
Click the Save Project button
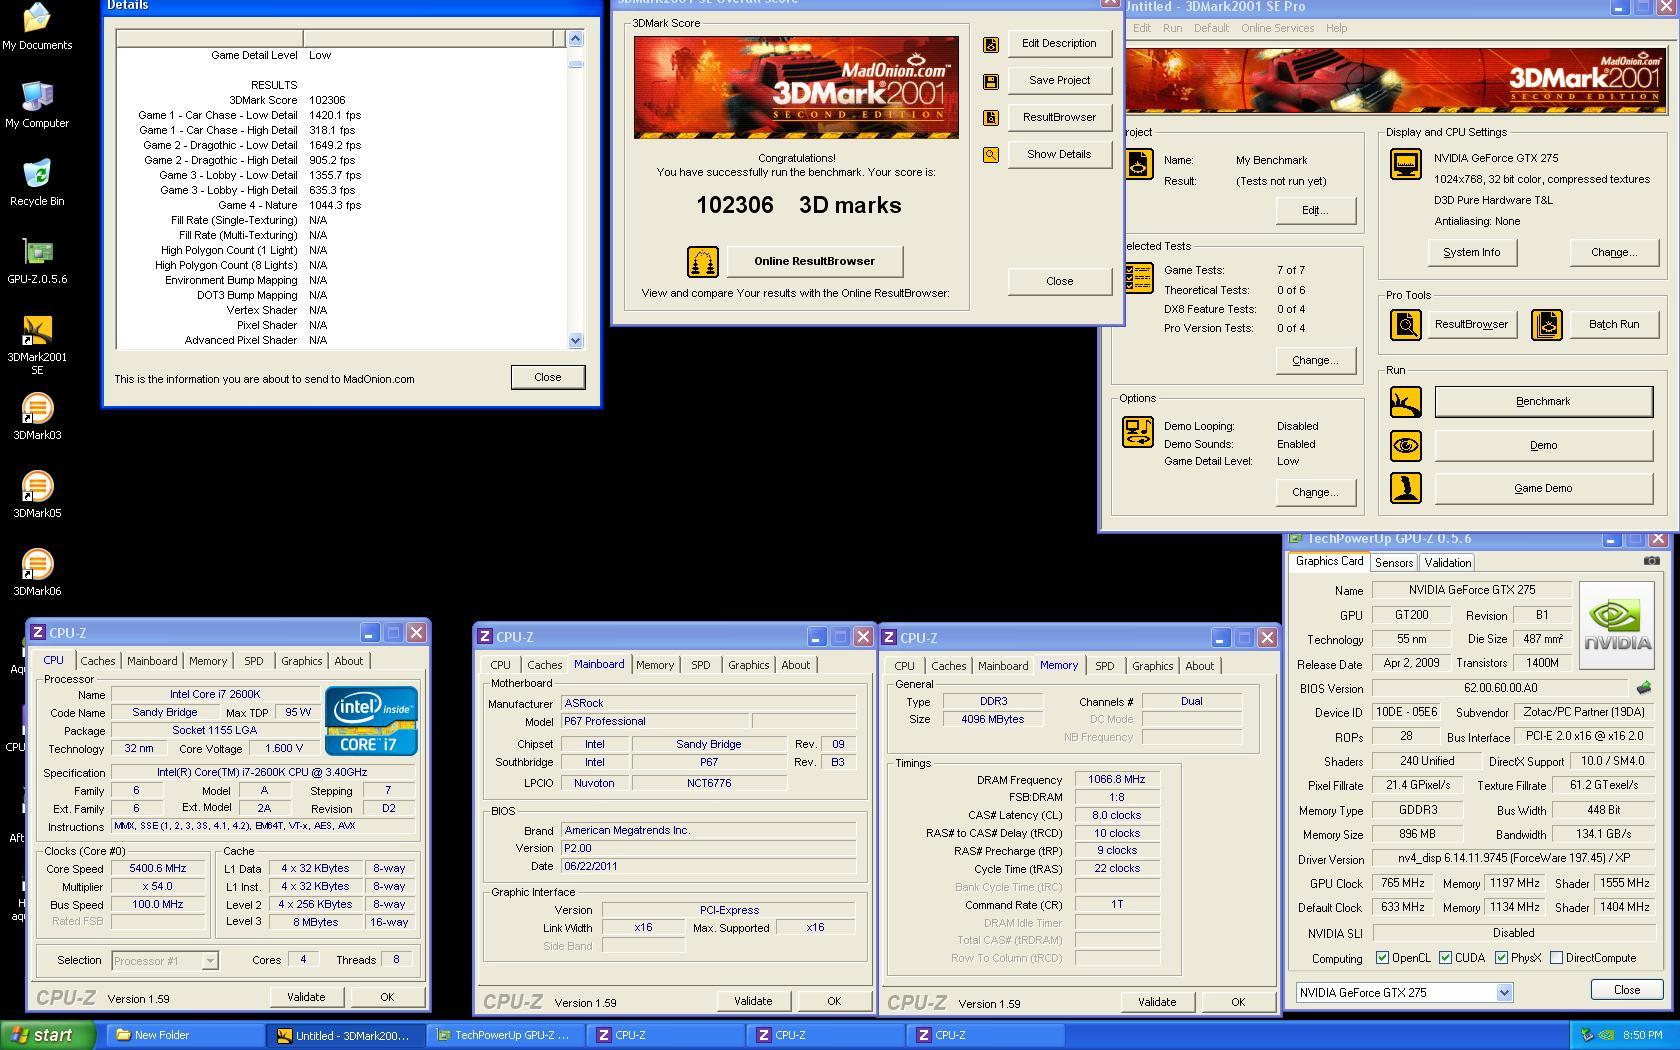tap(1059, 80)
